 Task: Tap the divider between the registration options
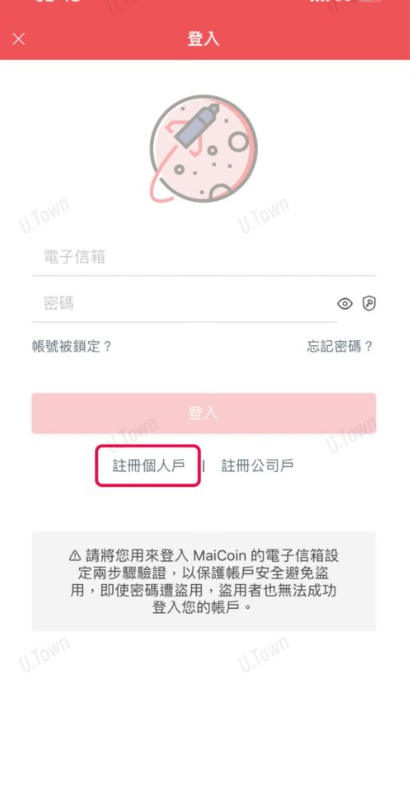204,466
